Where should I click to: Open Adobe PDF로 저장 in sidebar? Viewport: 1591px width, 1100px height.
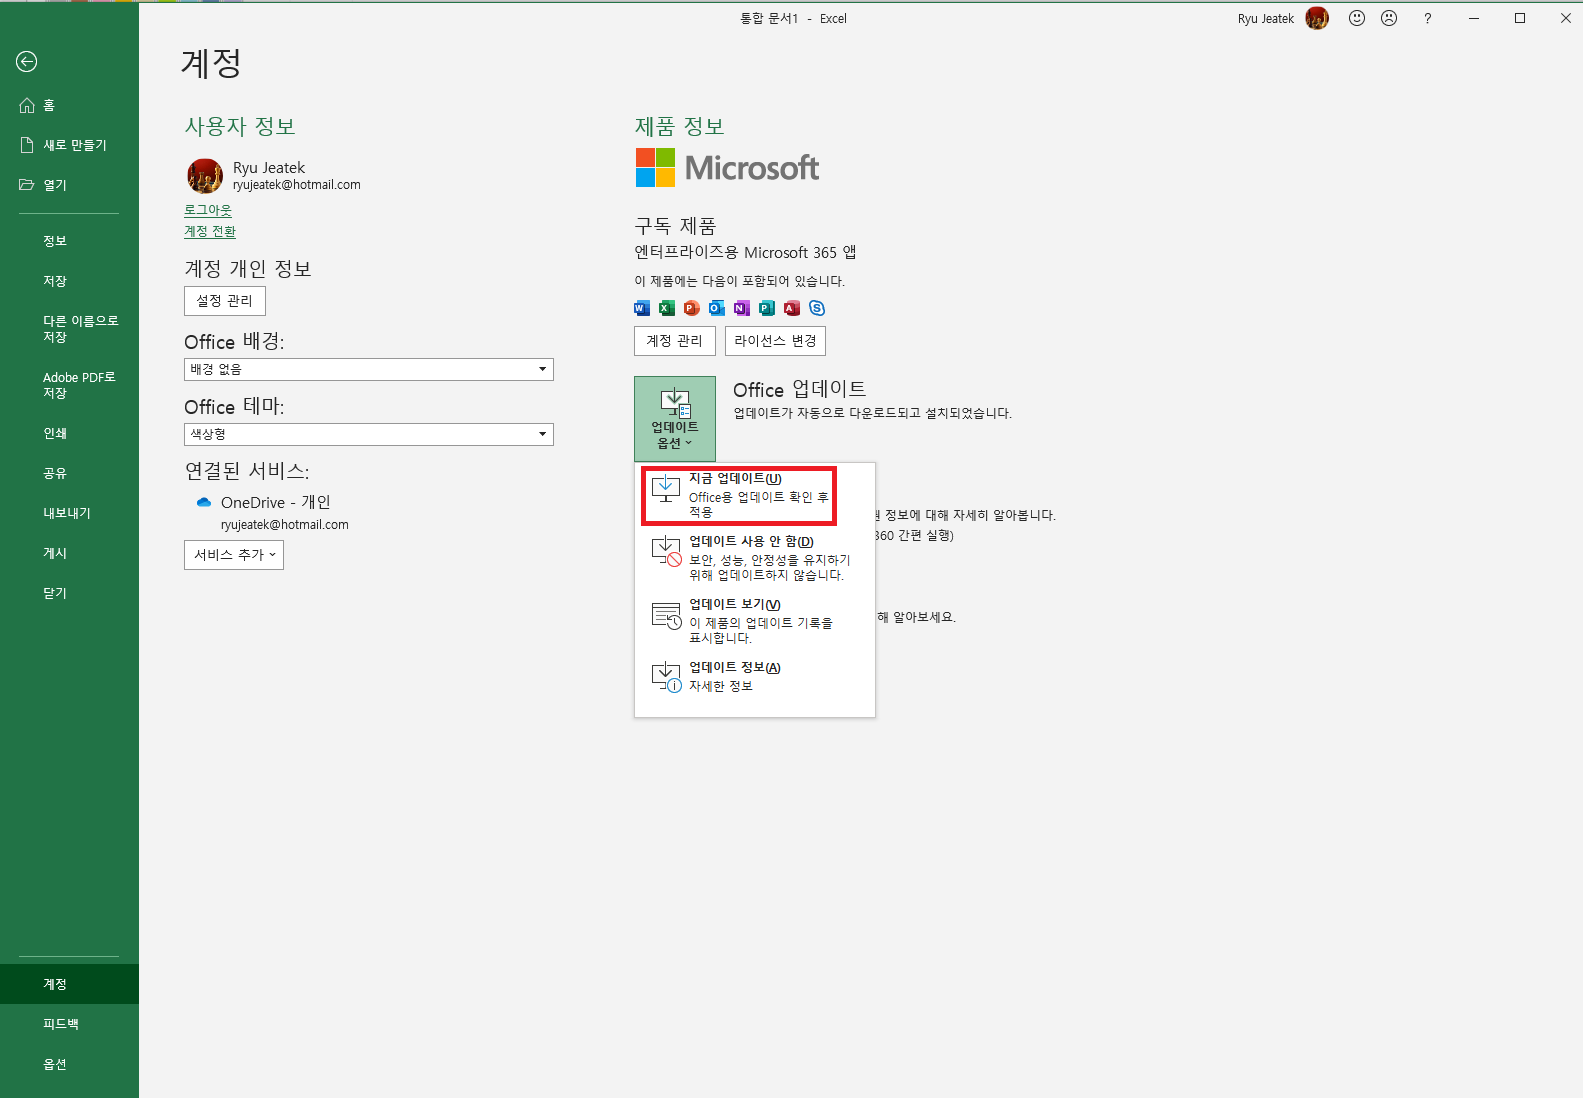coord(69,385)
